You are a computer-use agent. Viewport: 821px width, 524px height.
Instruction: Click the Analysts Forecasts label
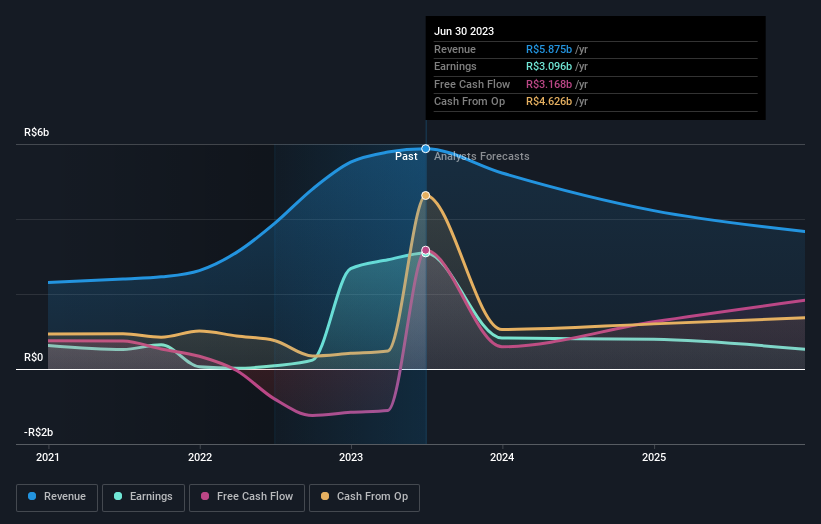[x=482, y=156]
